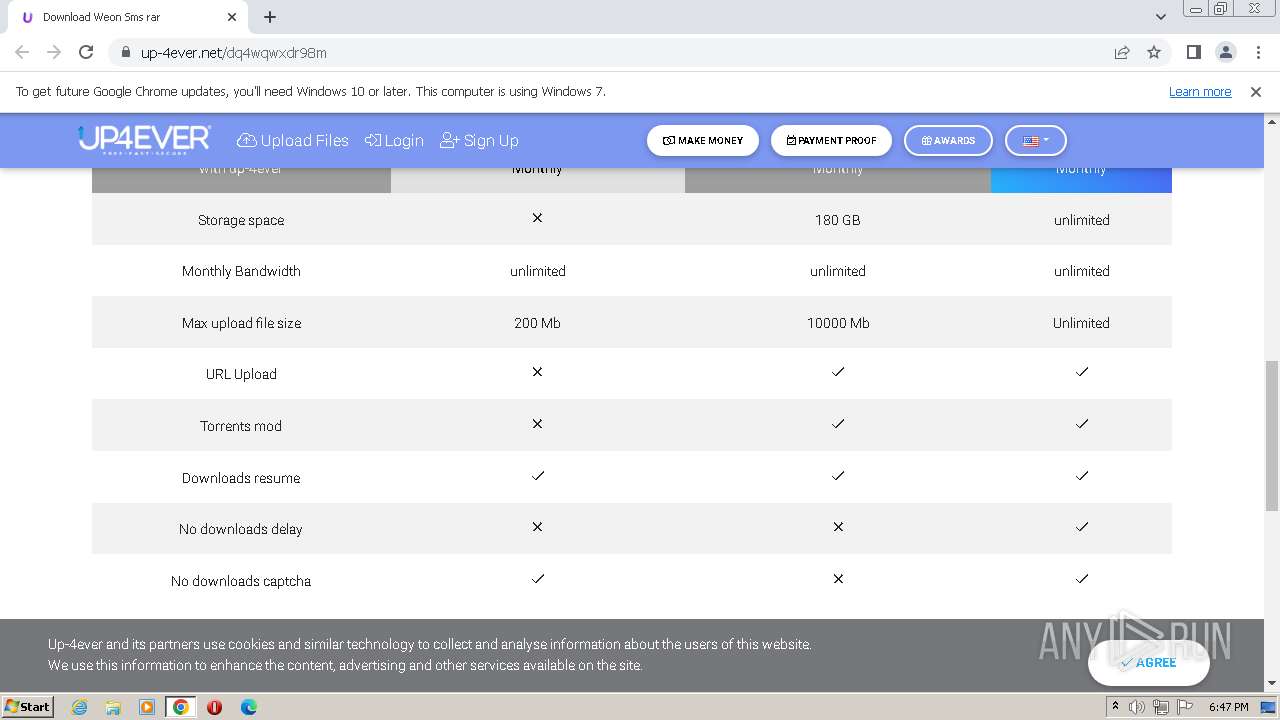Click the Payment Proof button
This screenshot has width=1280, height=720.
coord(831,141)
